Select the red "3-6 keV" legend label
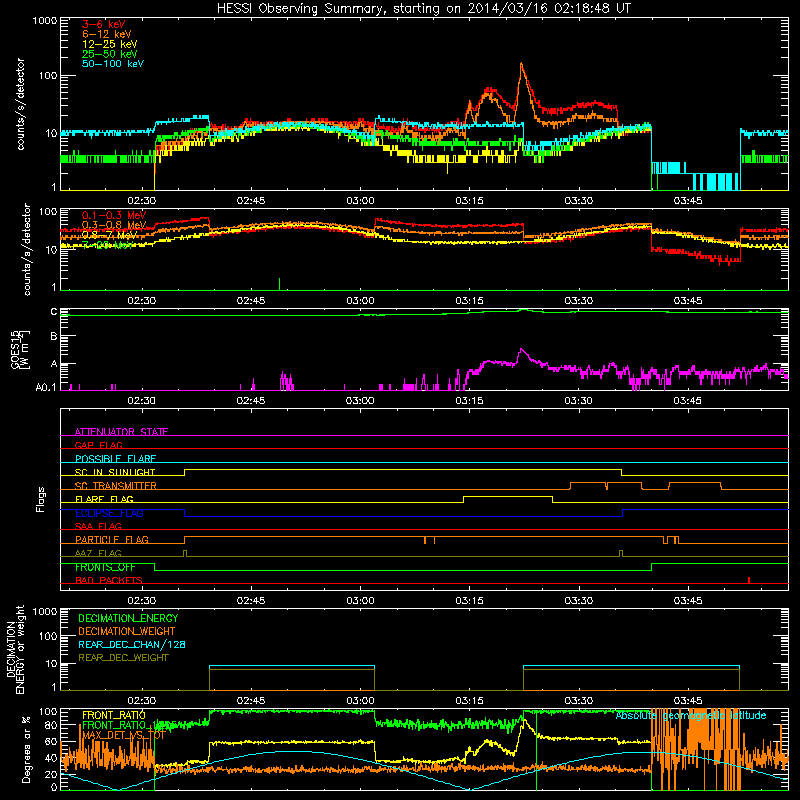The width and height of the screenshot is (800, 800). [x=104, y=24]
